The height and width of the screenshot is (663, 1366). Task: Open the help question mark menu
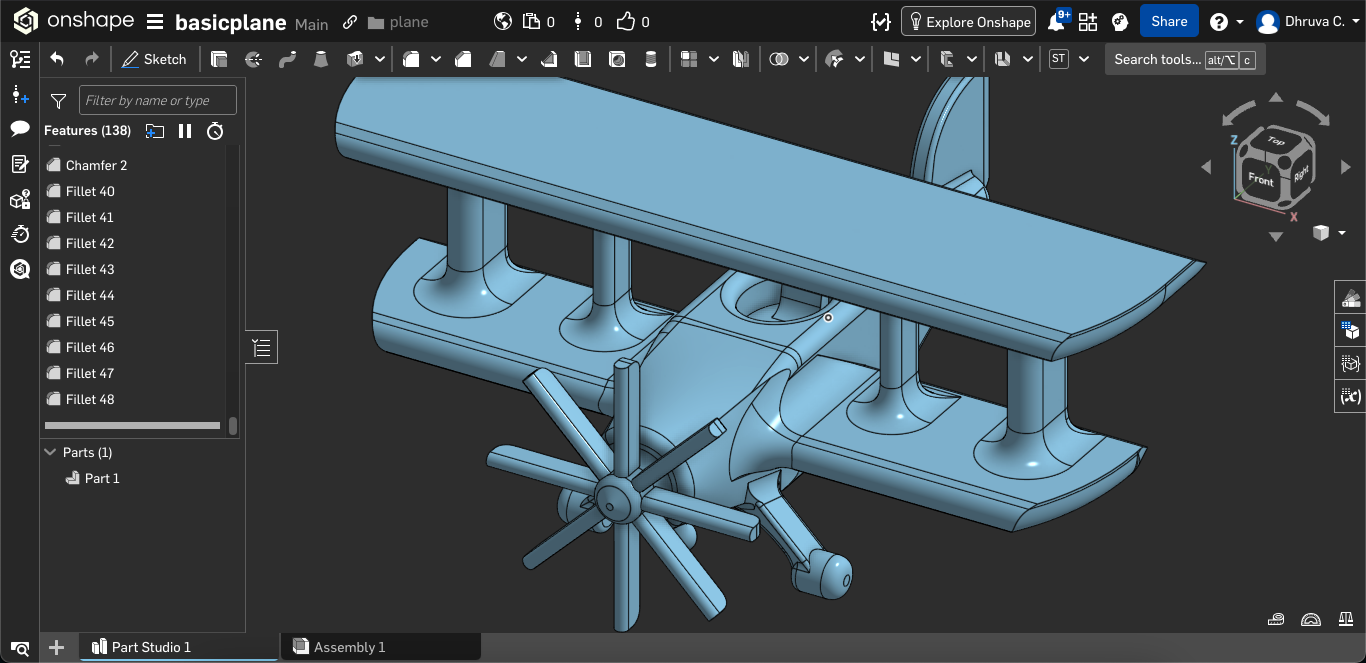tap(1226, 21)
